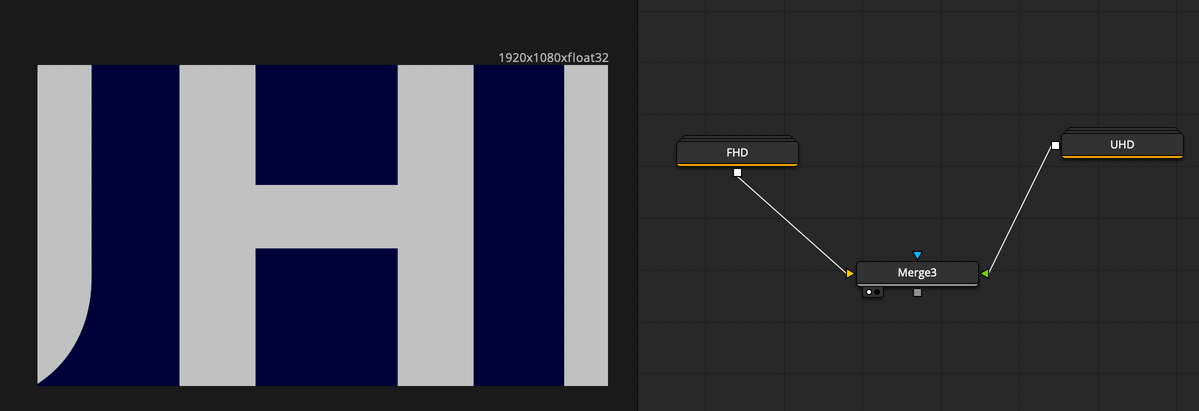Image resolution: width=1199 pixels, height=411 pixels.
Task: Select the FHD node
Action: point(737,153)
